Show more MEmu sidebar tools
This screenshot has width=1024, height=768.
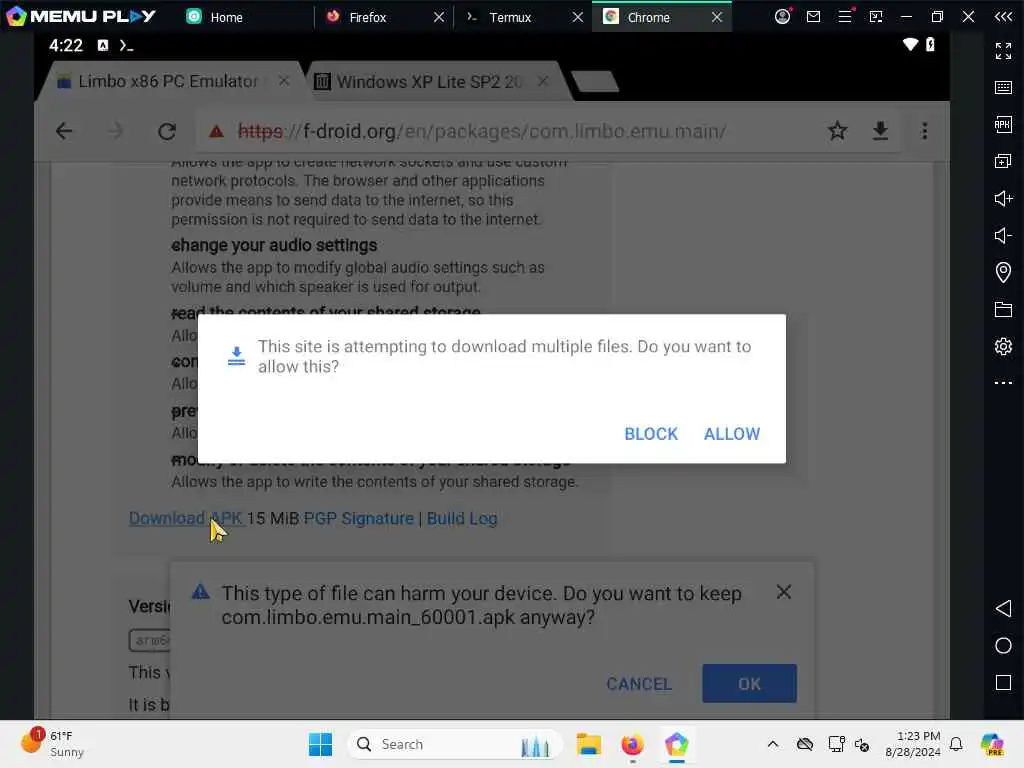(x=1003, y=383)
